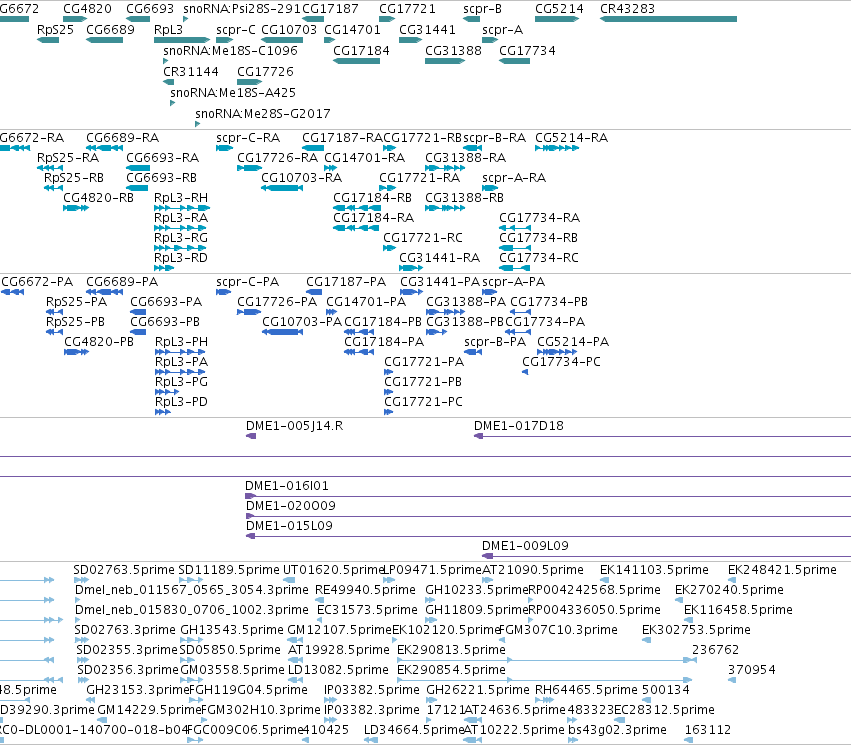This screenshot has height=745, width=851.
Task: Click protein RpL3-PD label
Action: point(181,402)
